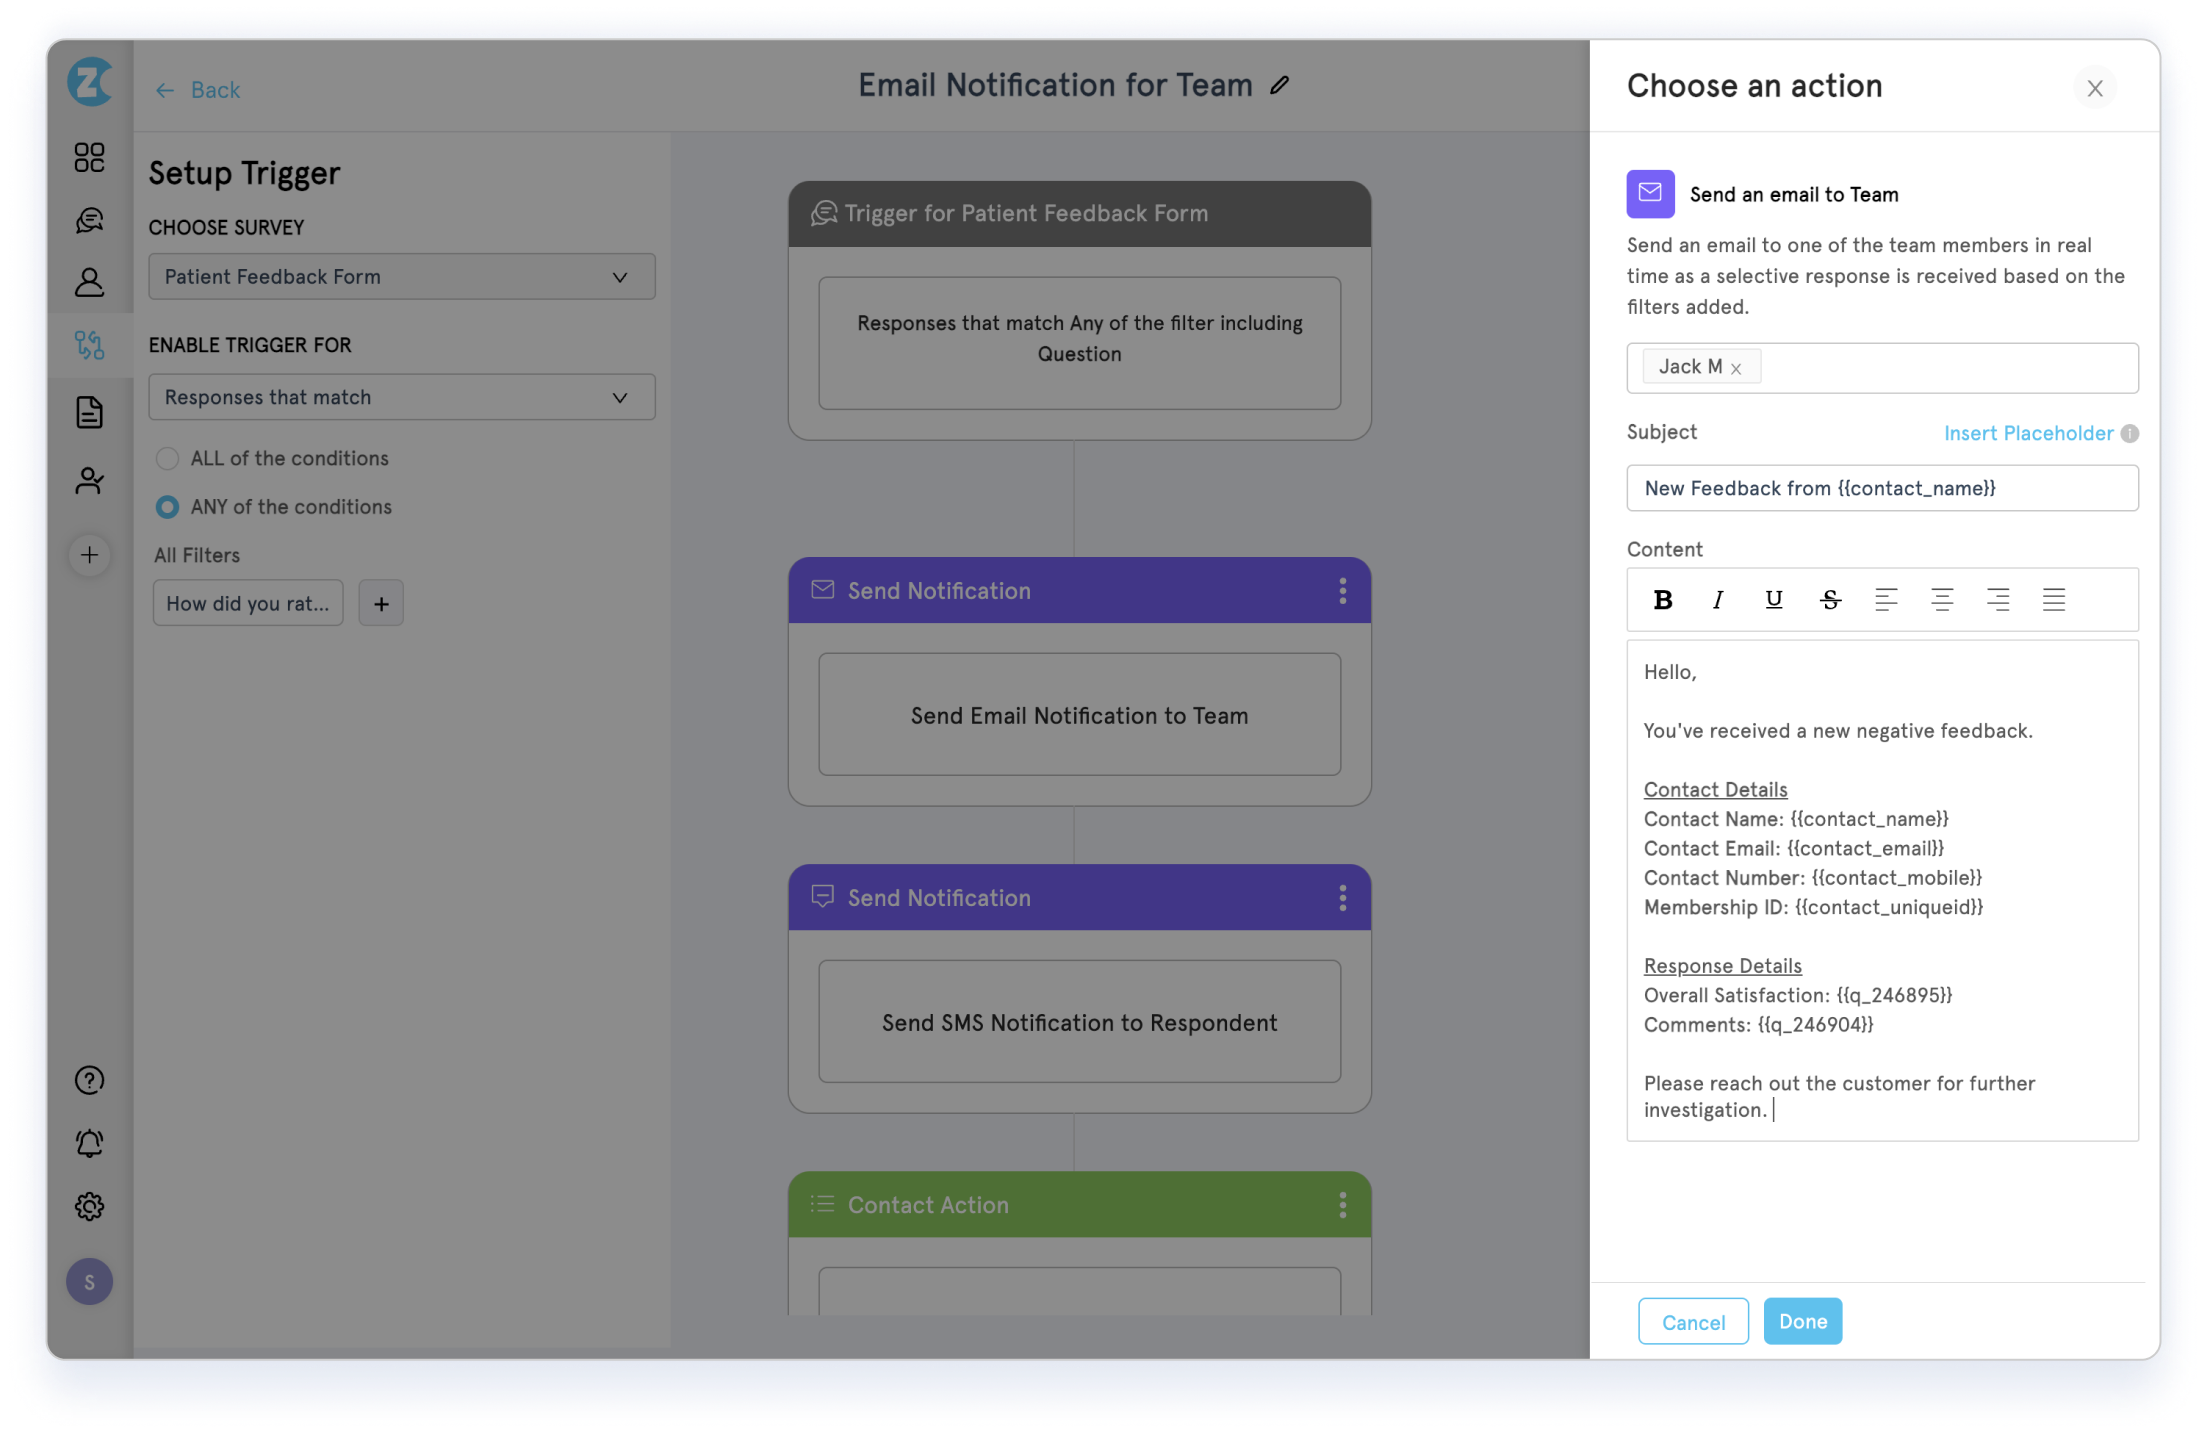Click the 'All Filters' label

coord(197,555)
